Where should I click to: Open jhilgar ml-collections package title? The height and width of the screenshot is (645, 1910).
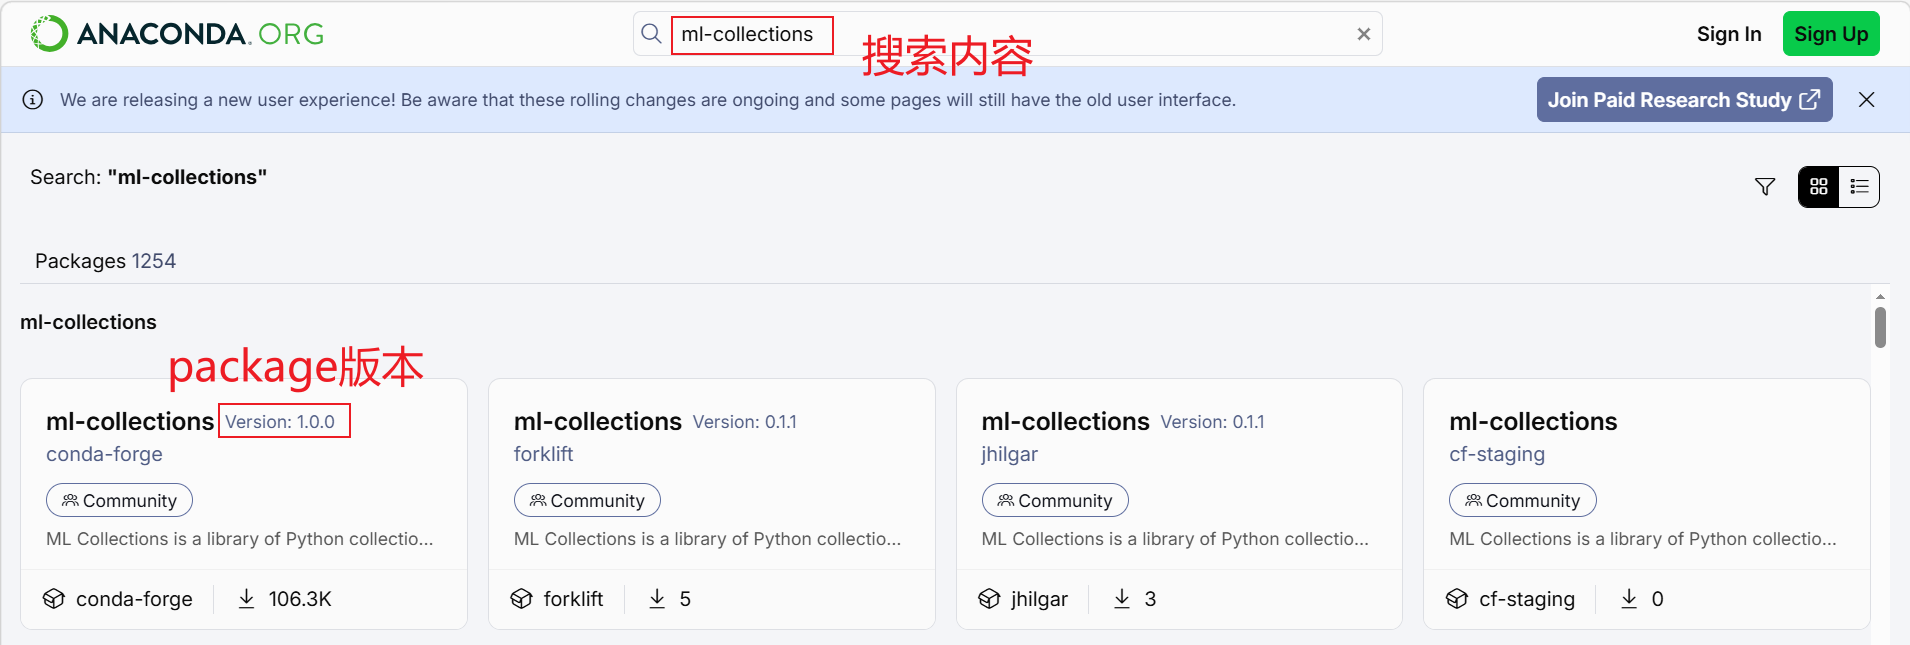tap(1066, 422)
